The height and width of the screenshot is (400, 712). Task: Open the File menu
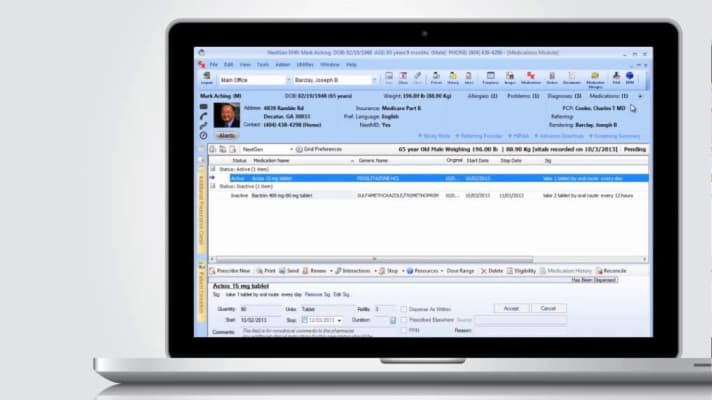click(214, 64)
